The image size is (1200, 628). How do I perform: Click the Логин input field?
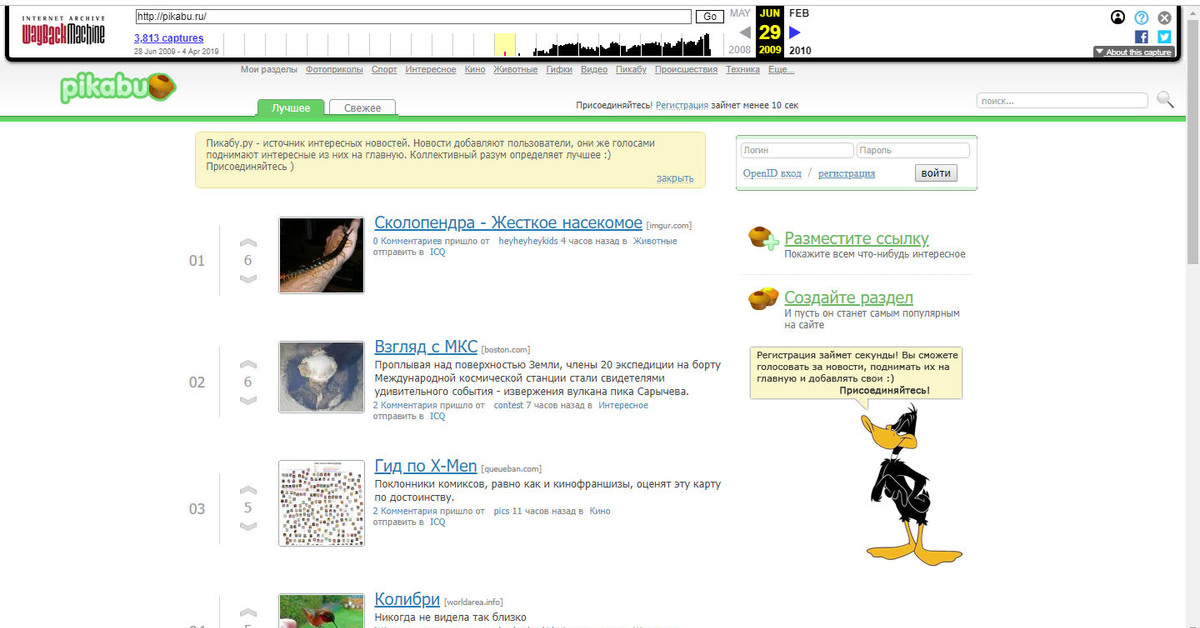[796, 150]
